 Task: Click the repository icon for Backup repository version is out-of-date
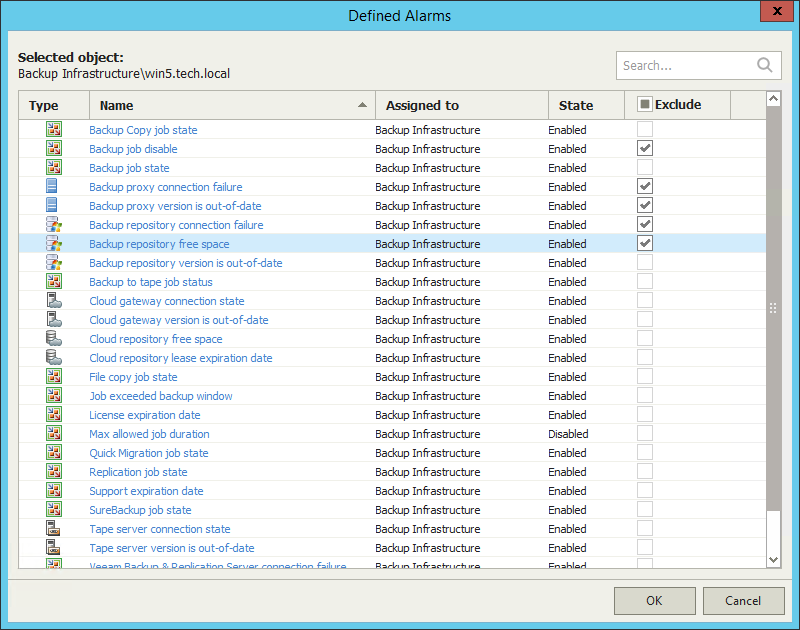pos(54,262)
